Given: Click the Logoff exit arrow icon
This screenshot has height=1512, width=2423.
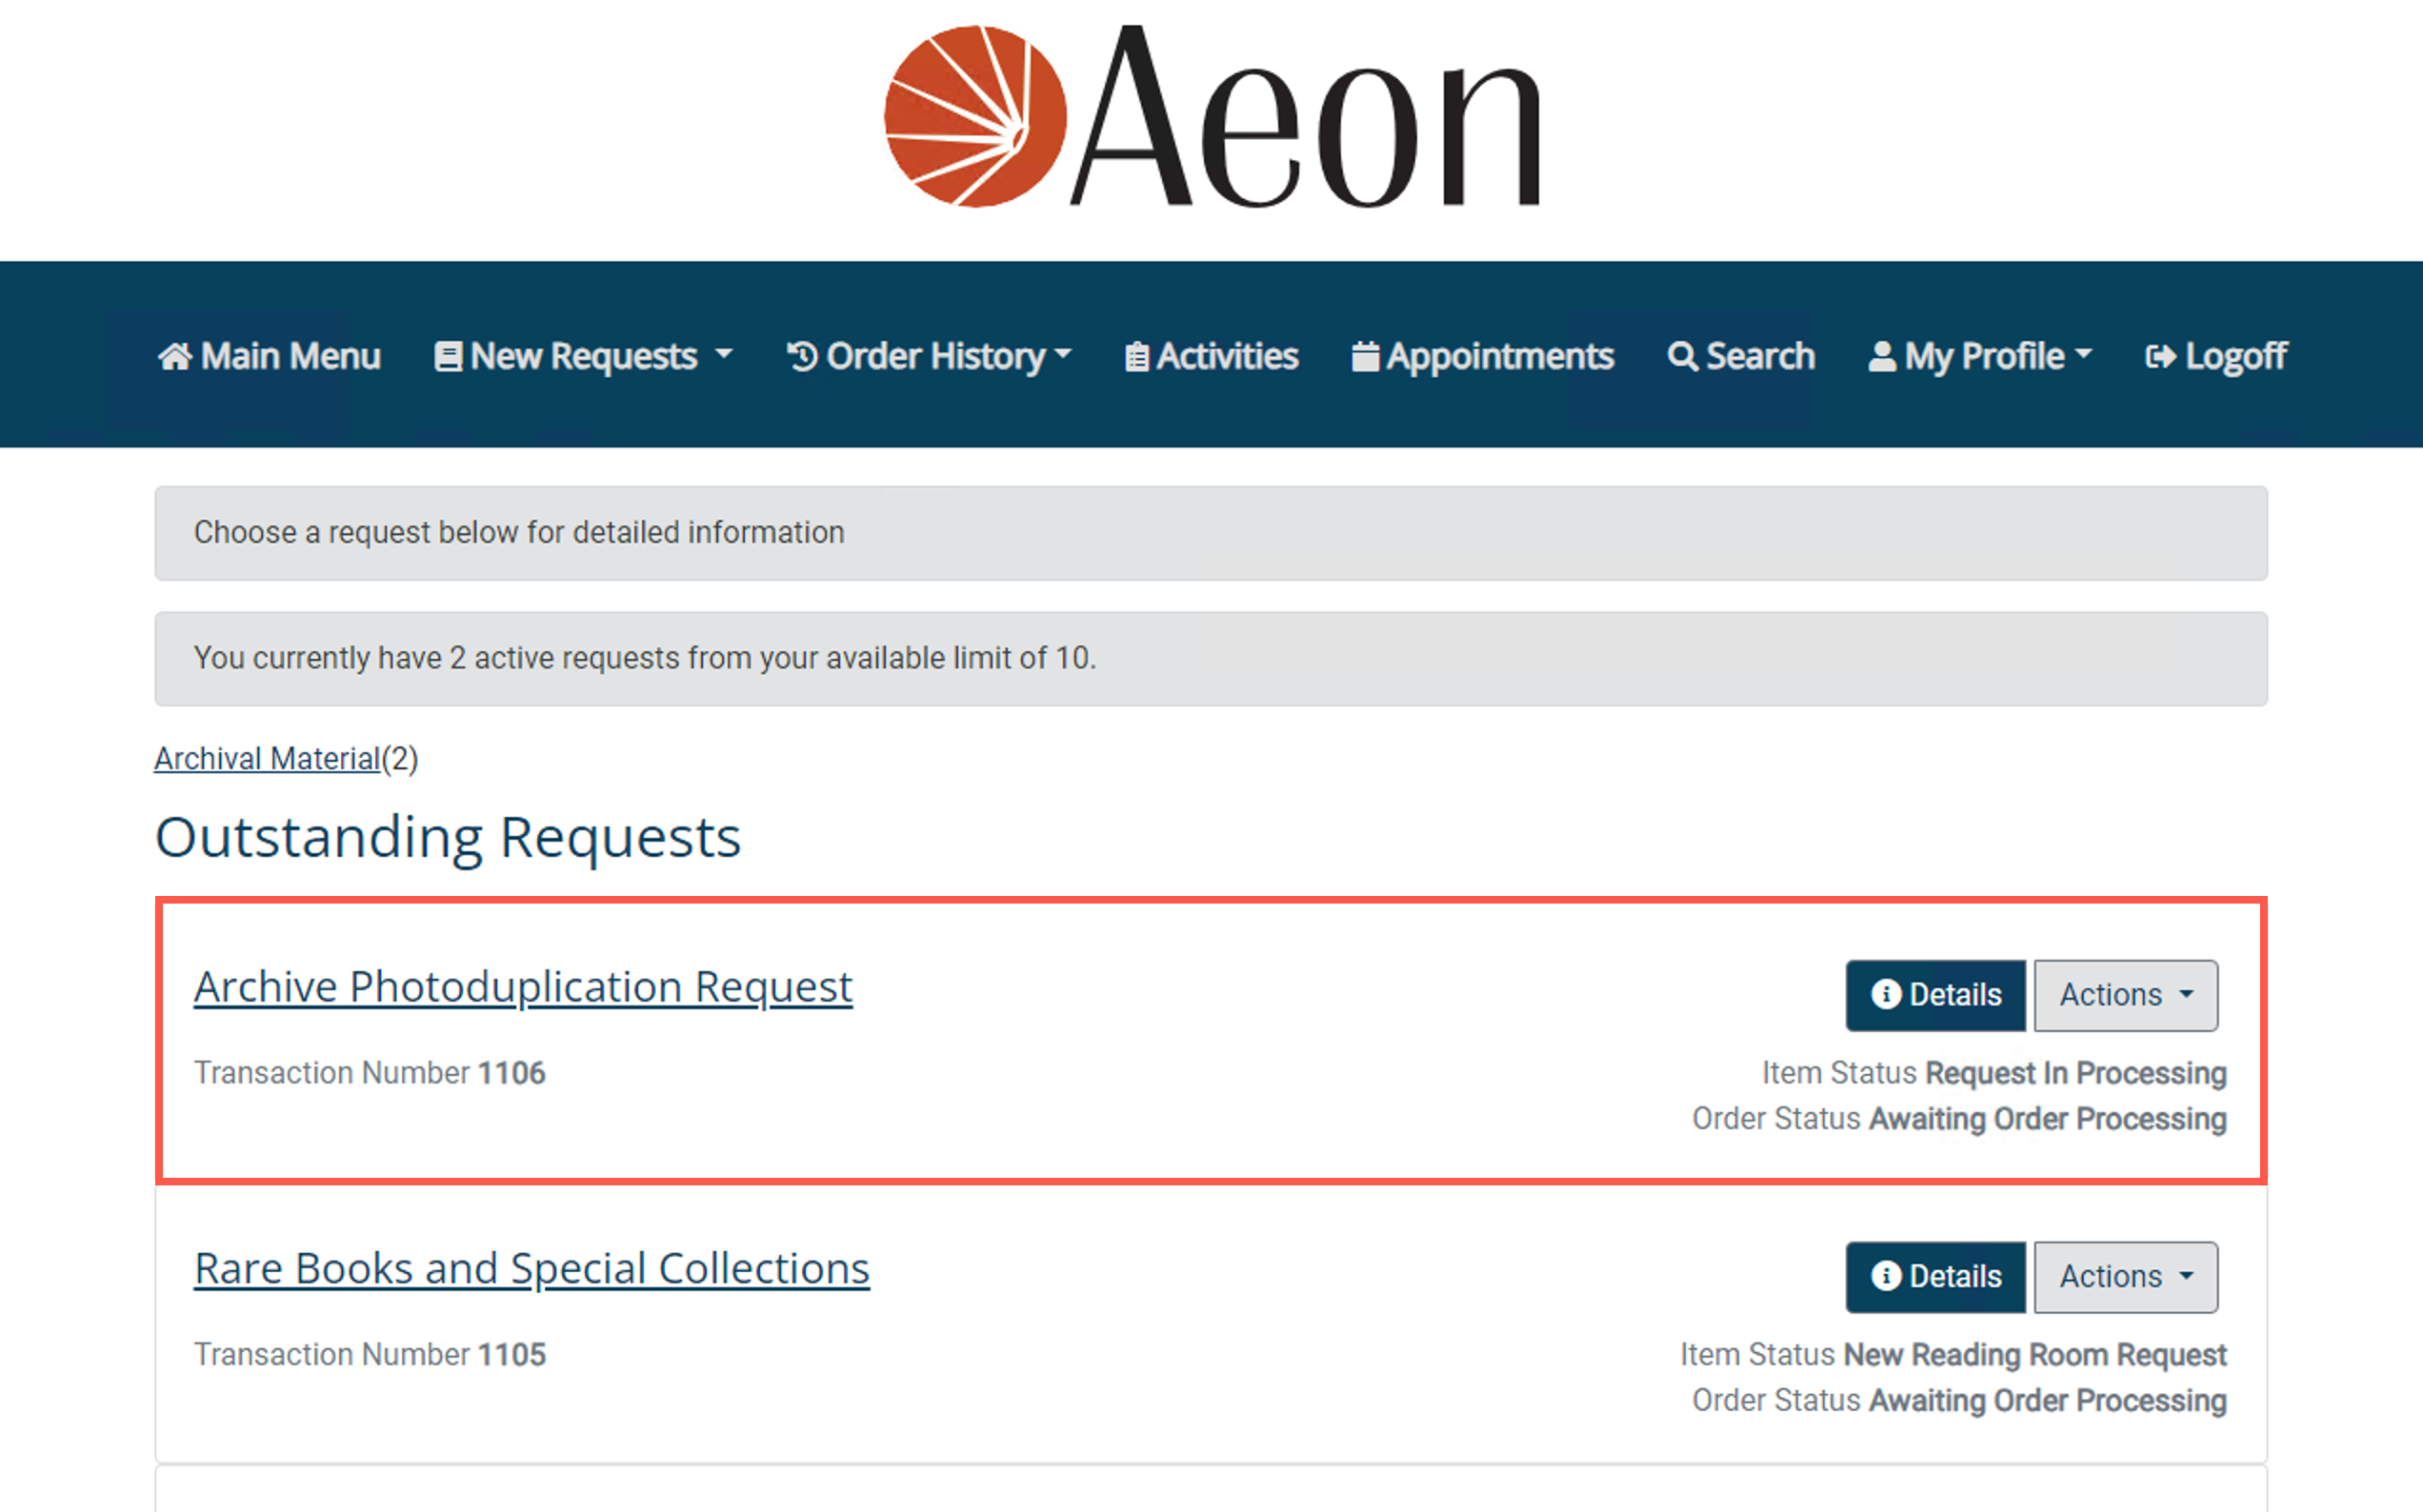Looking at the screenshot, I should 2161,357.
